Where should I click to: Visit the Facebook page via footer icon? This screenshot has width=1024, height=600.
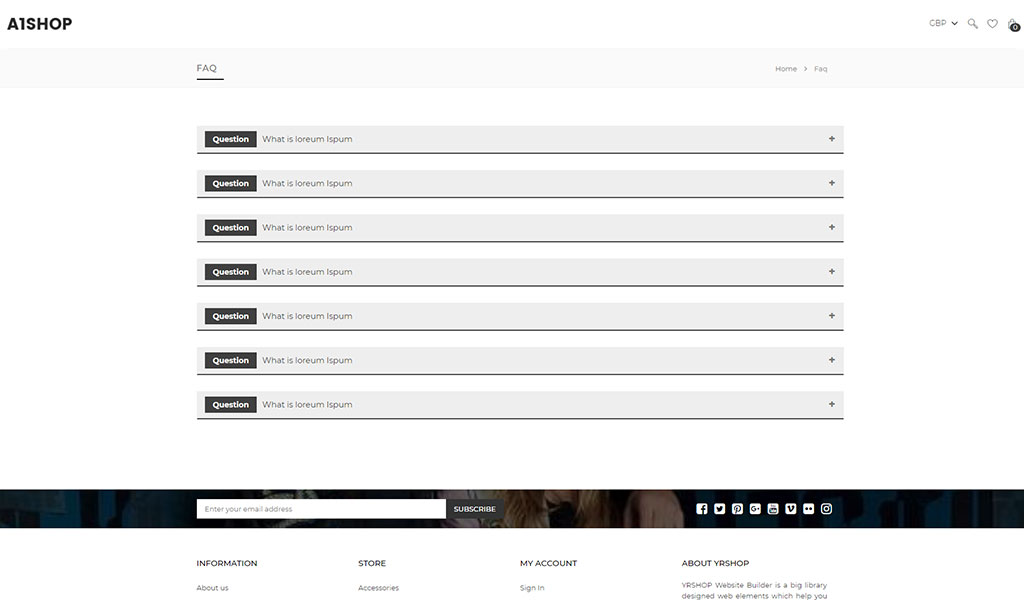[702, 509]
